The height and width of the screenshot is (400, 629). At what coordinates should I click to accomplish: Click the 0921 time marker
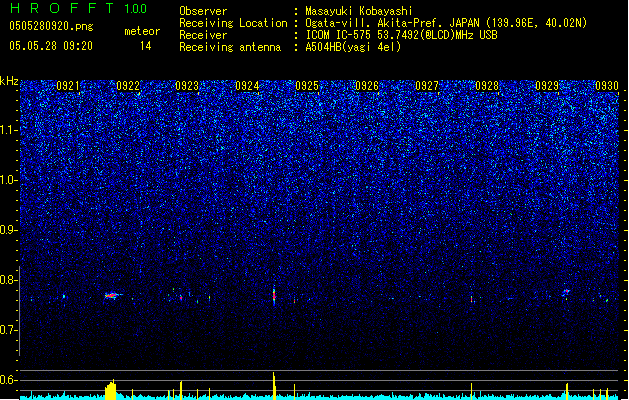pos(68,86)
